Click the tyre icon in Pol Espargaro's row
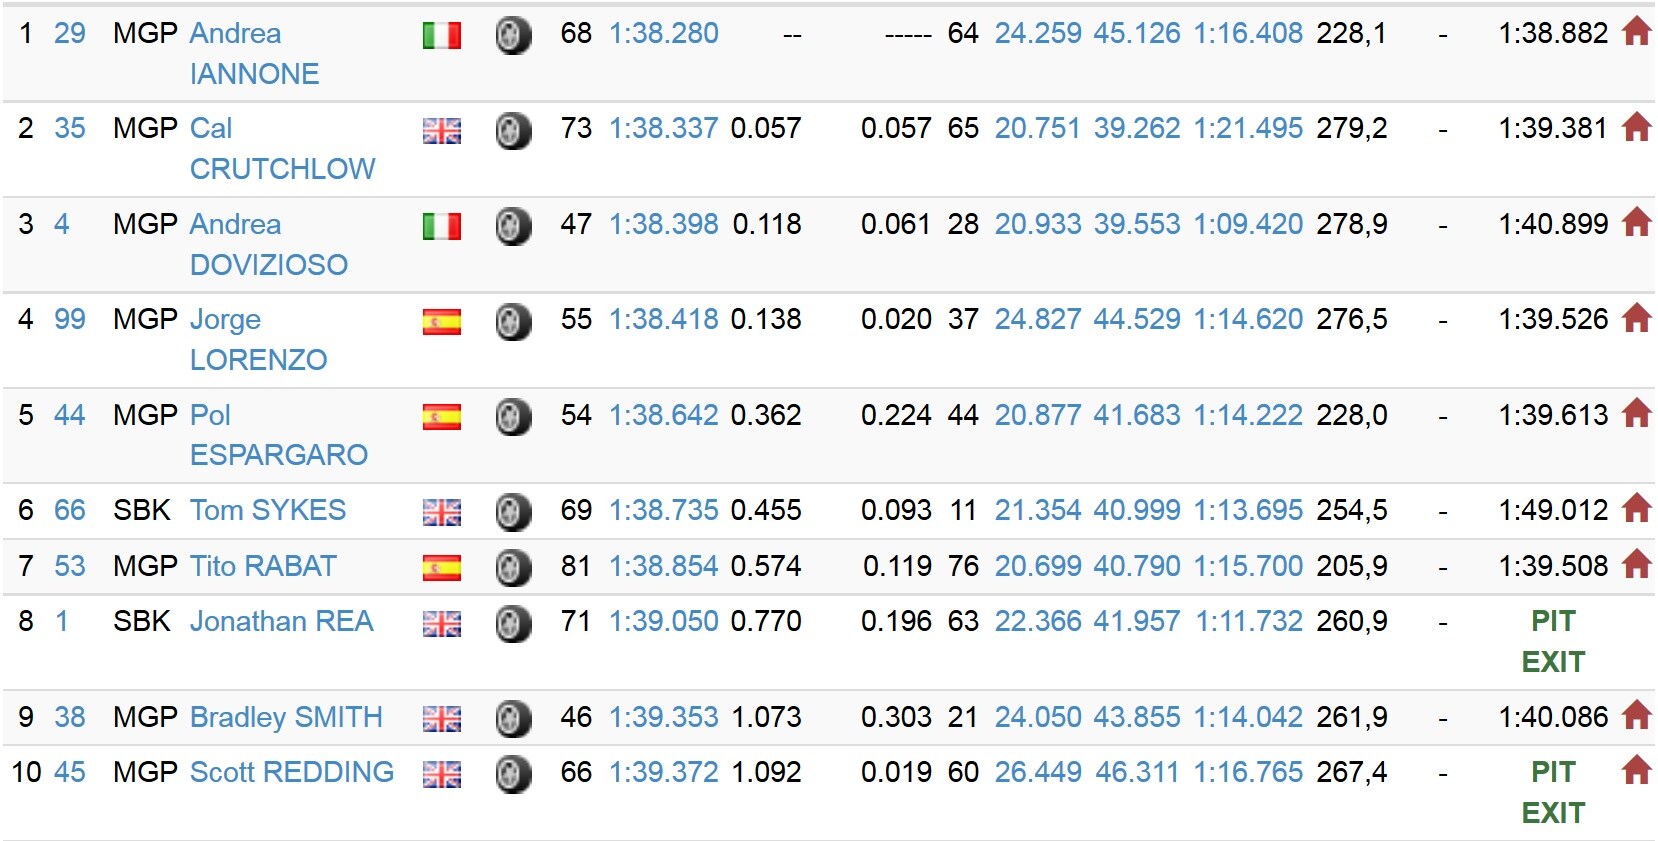Viewport: 1658px width, 841px height. (513, 416)
